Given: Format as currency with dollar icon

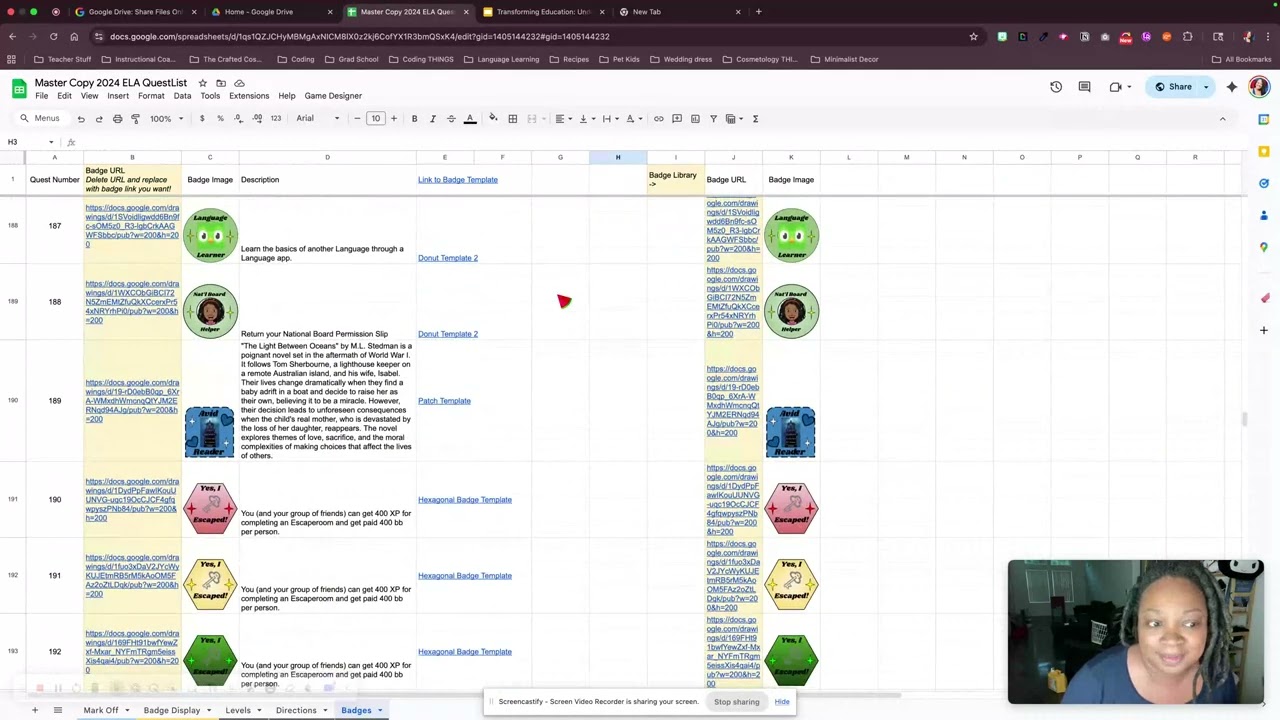Looking at the screenshot, I should coord(202,118).
